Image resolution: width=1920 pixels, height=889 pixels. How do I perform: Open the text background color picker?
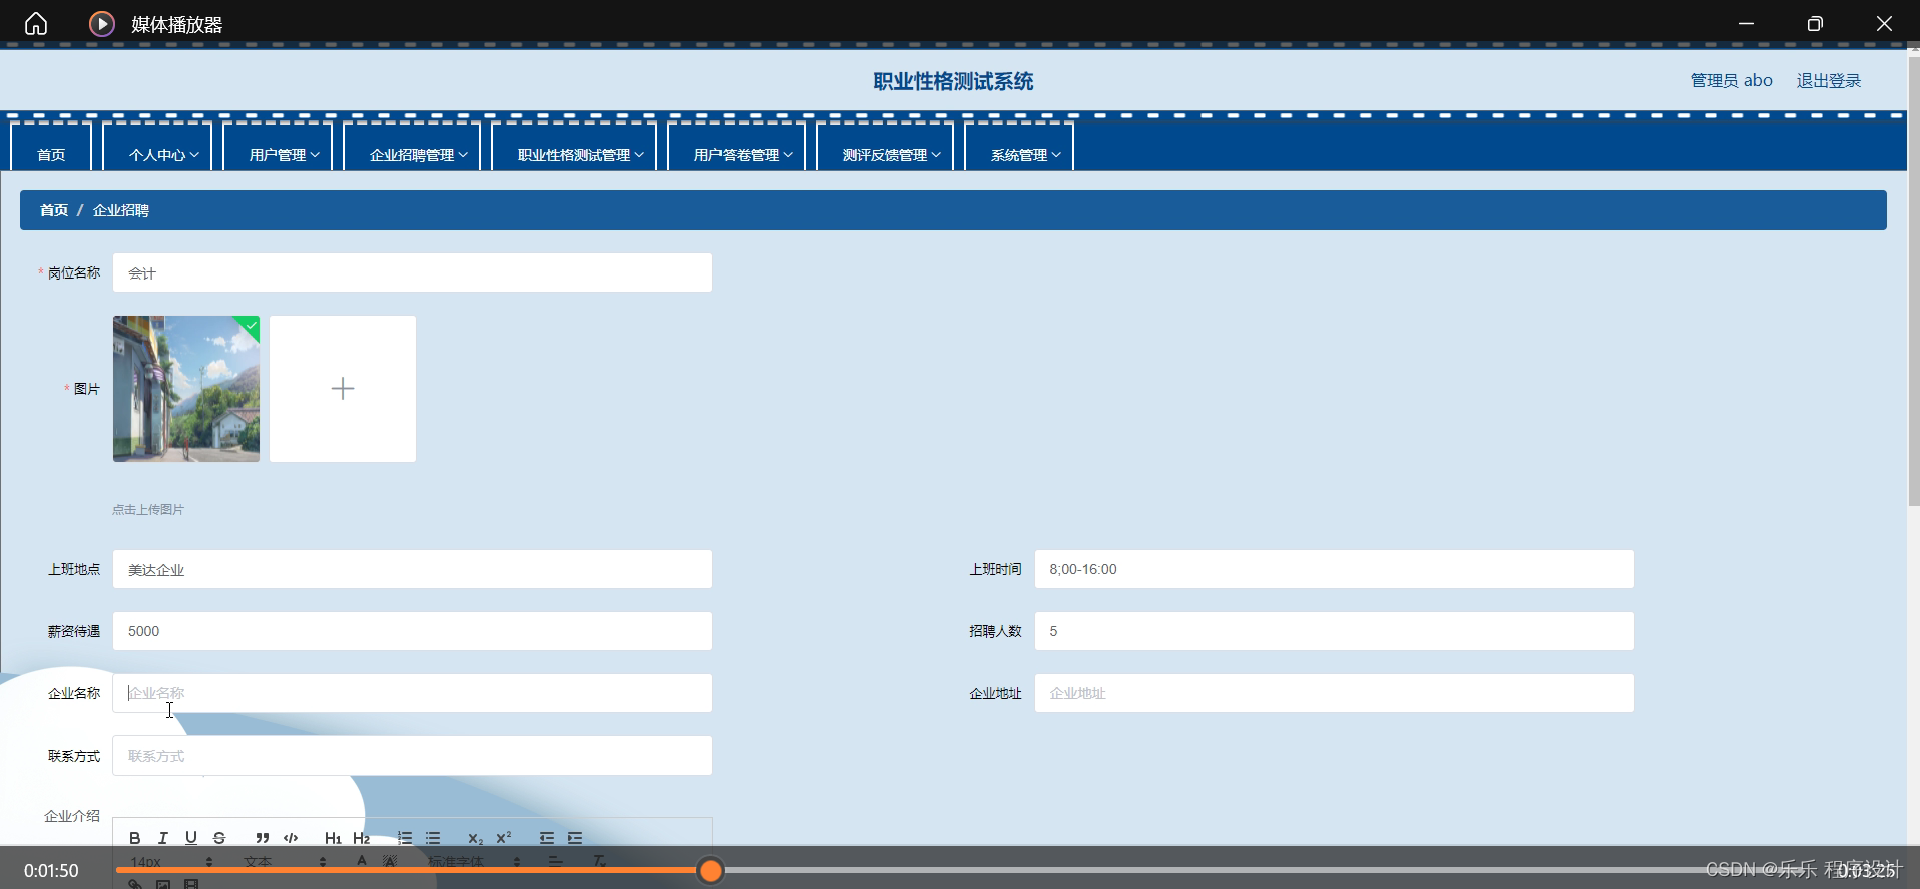390,861
